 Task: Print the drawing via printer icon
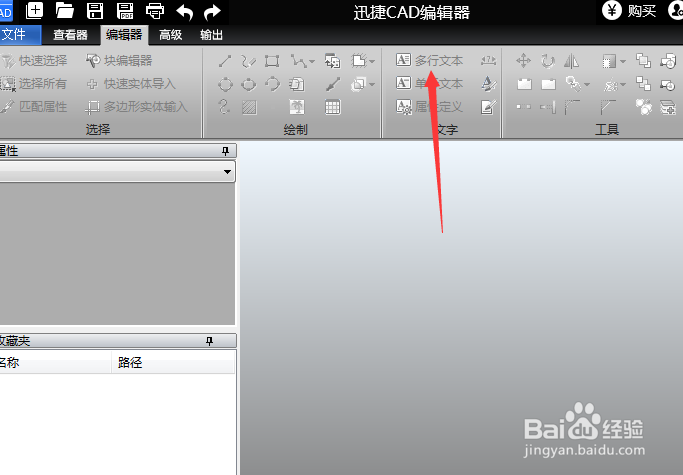tap(155, 10)
